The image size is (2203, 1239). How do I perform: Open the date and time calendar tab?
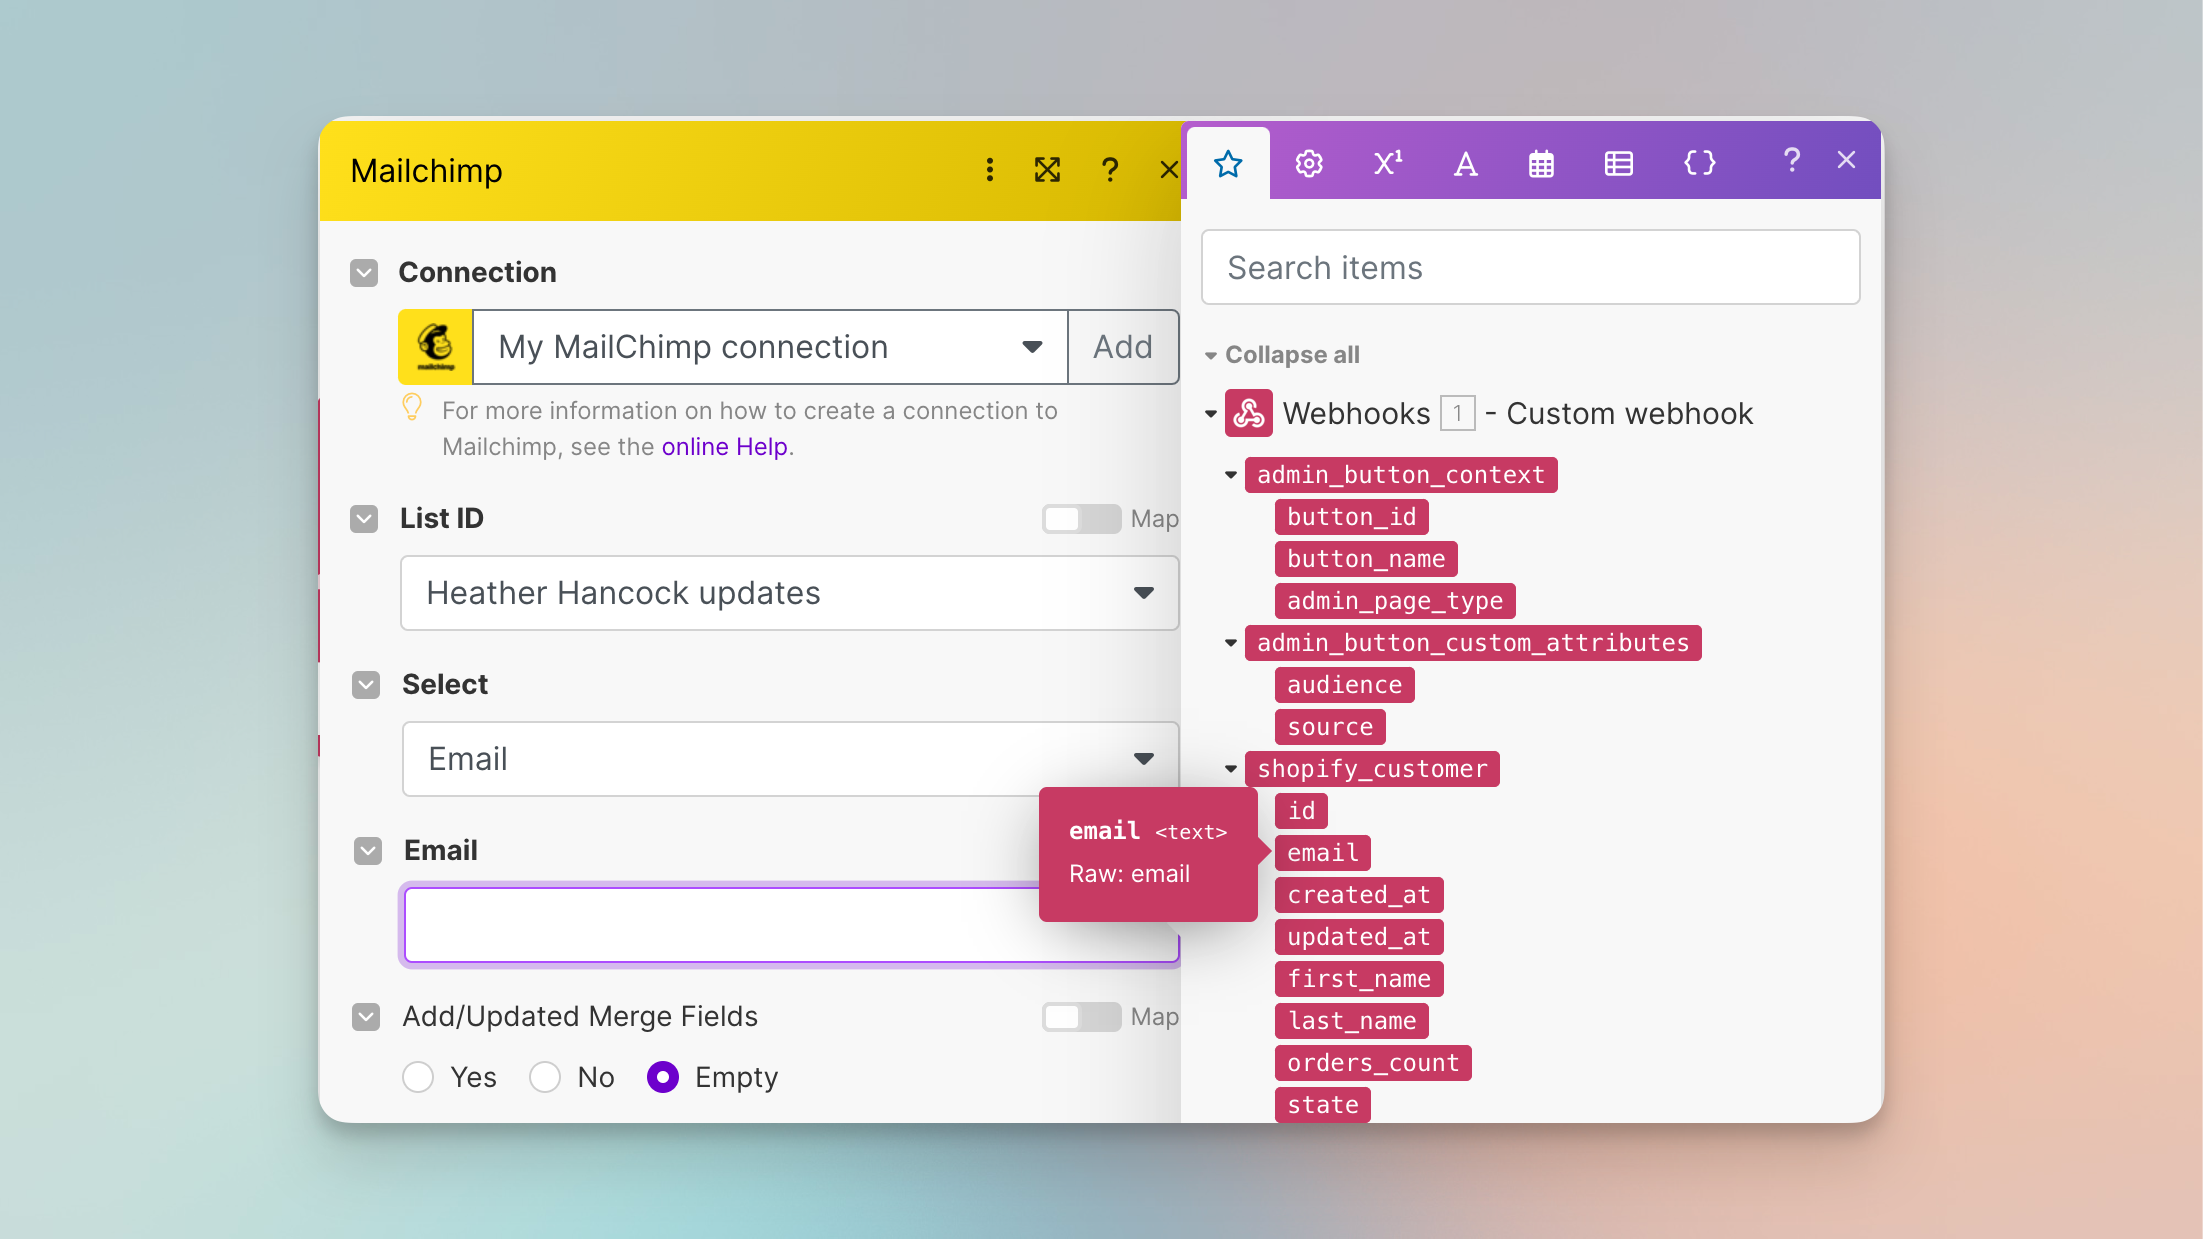(x=1541, y=163)
